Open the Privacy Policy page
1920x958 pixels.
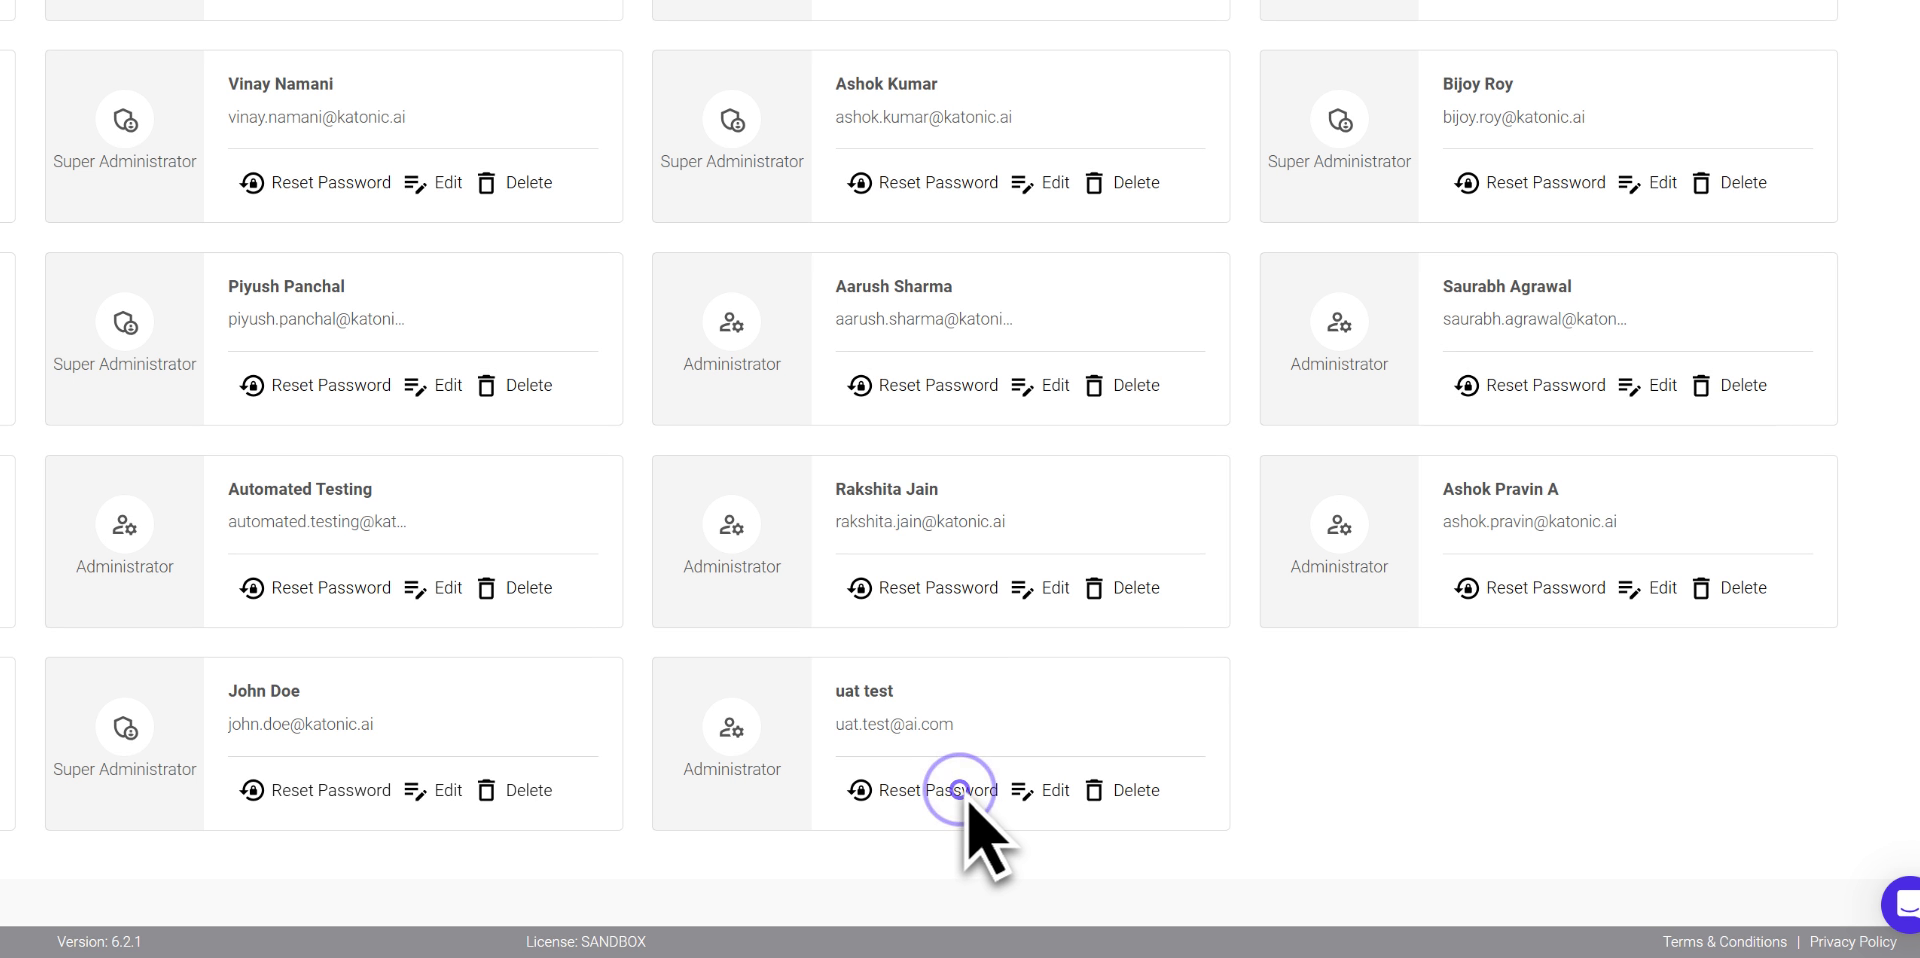coord(1853,941)
